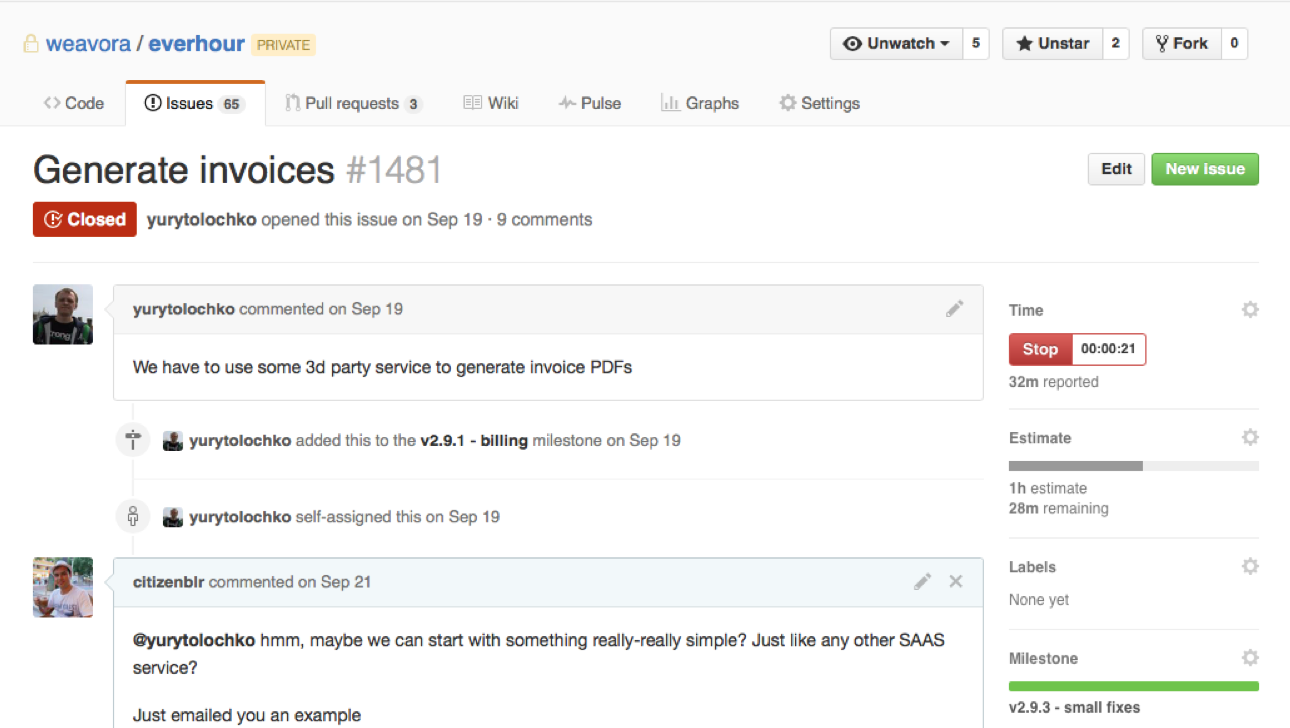Click the @yurytolochko mention in comment

(194, 640)
